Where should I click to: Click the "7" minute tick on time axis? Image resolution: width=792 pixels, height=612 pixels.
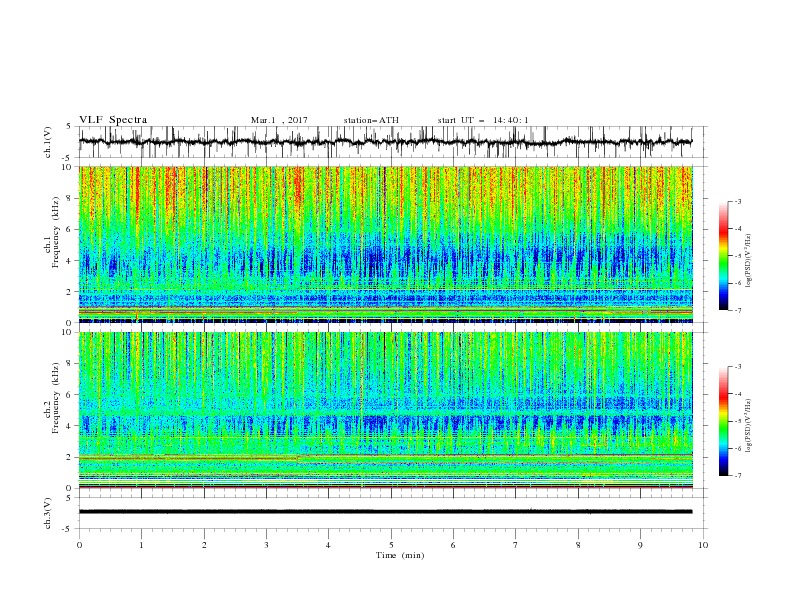(x=516, y=545)
